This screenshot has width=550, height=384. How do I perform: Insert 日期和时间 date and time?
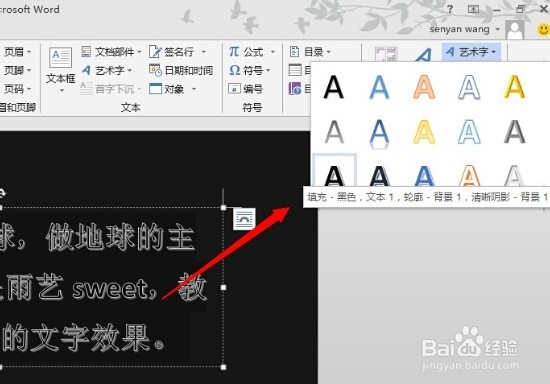[x=181, y=70]
